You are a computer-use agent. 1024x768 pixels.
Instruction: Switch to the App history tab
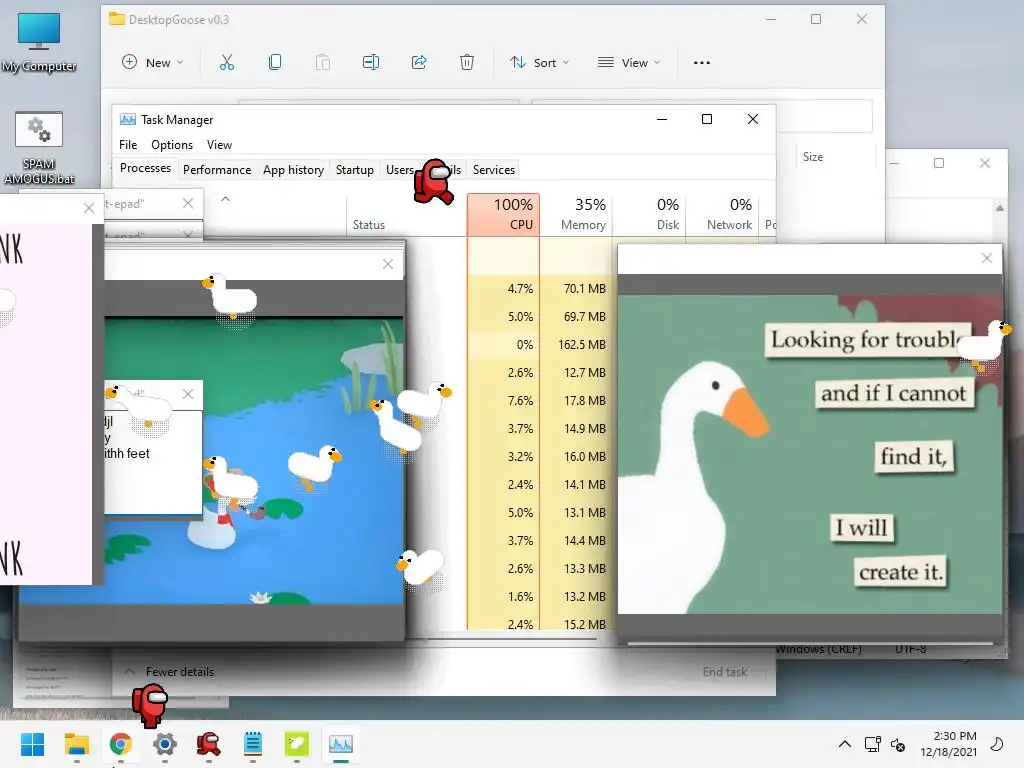coord(293,170)
